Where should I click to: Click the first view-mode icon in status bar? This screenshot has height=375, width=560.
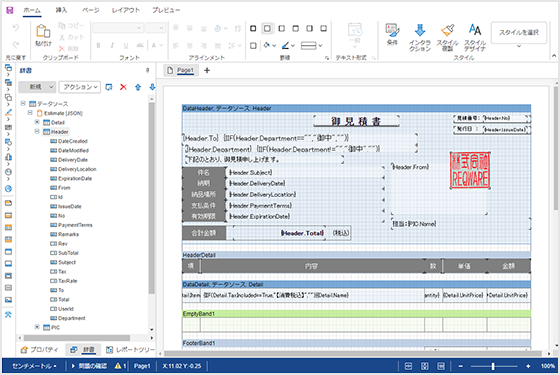tap(408, 366)
